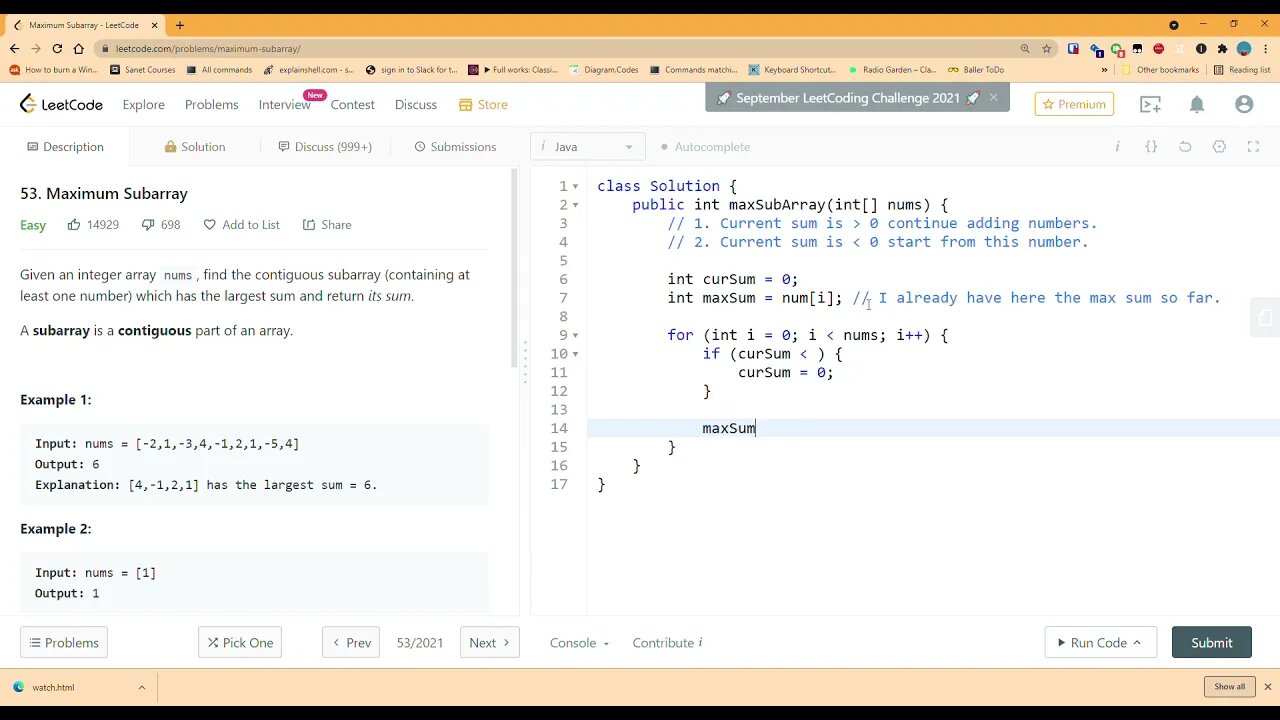This screenshot has height=720, width=1280.
Task: Expand Run Code options arrow
Action: (x=1137, y=643)
